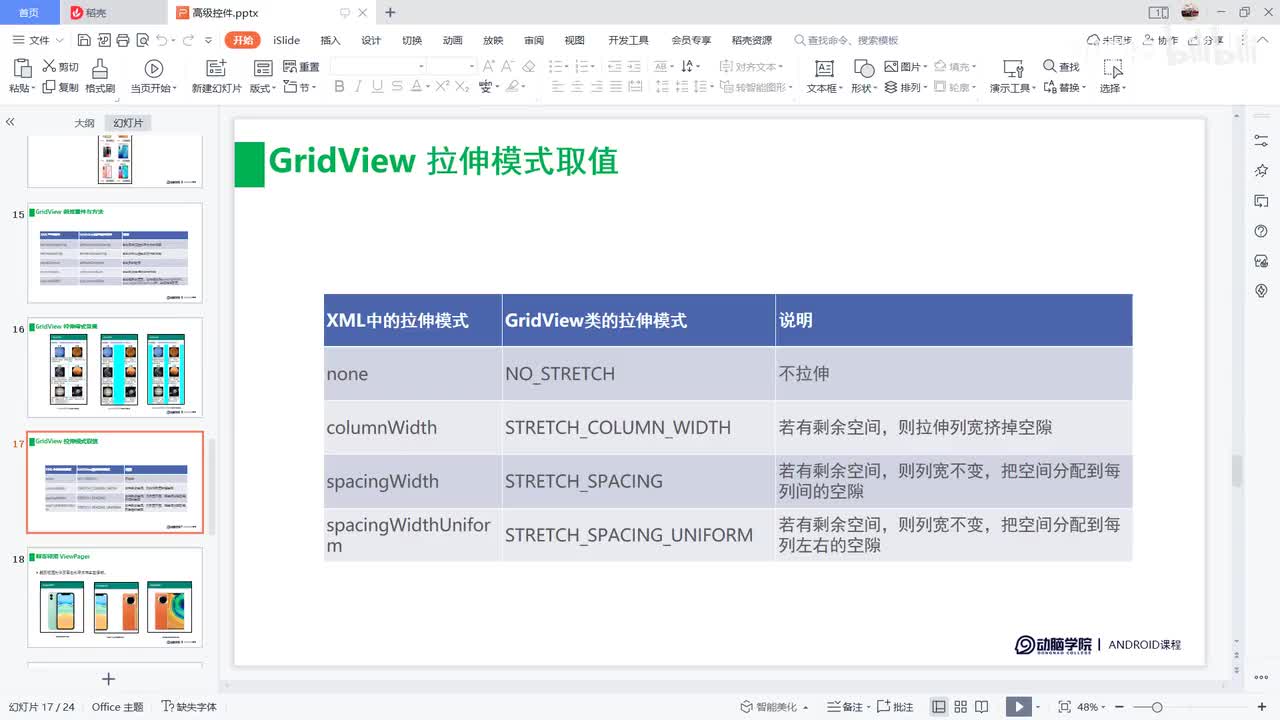
Task: Open the File (文件) menu dropdown arrow
Action: [x=59, y=40]
